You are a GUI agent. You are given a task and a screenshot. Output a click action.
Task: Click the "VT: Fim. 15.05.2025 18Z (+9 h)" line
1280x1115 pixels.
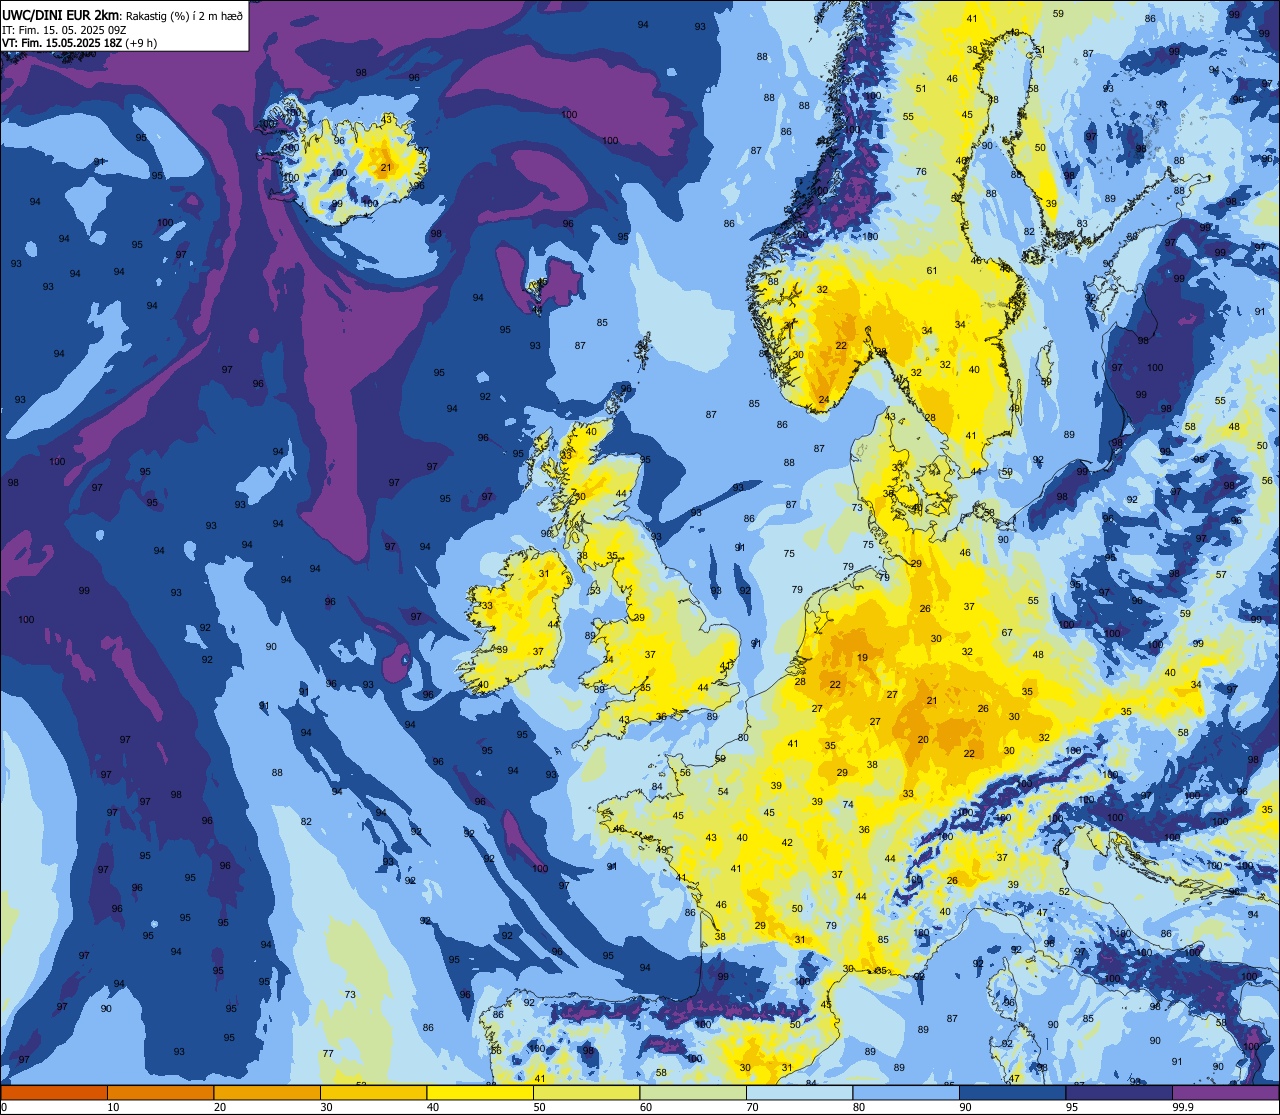point(80,42)
